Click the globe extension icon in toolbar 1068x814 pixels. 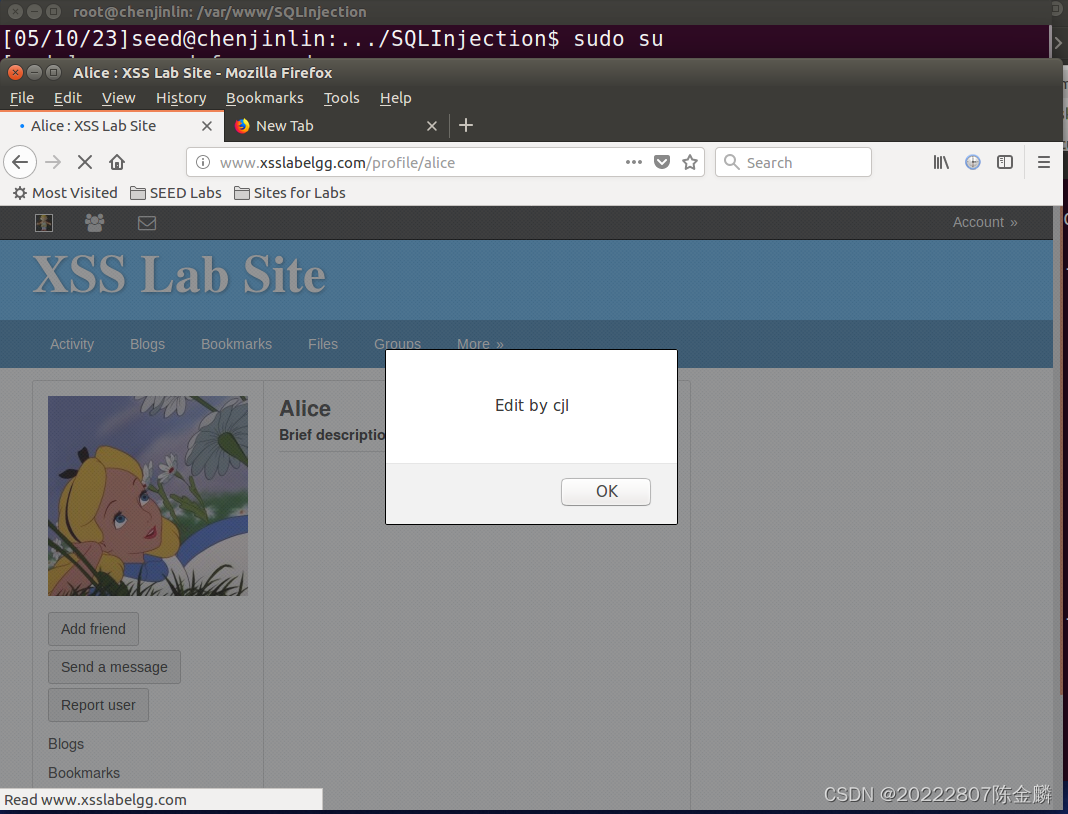point(973,162)
